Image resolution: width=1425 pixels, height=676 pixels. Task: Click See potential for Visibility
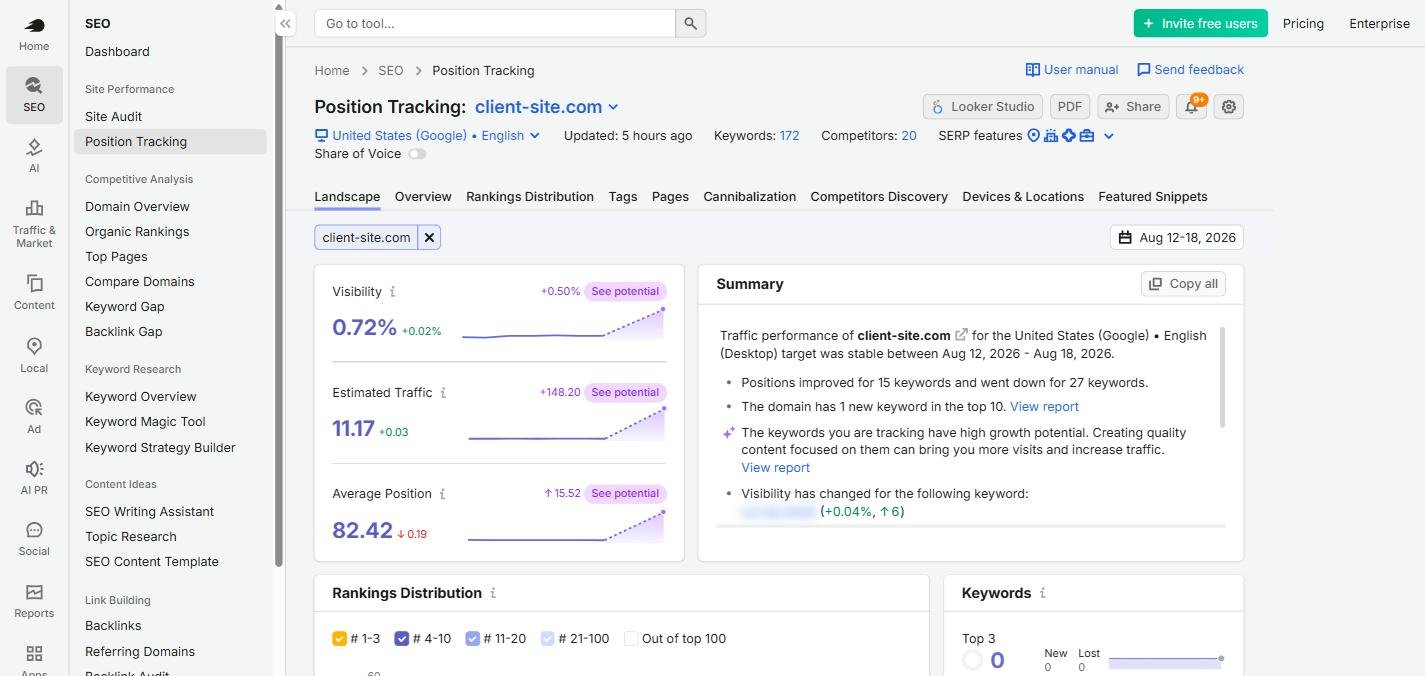click(625, 292)
